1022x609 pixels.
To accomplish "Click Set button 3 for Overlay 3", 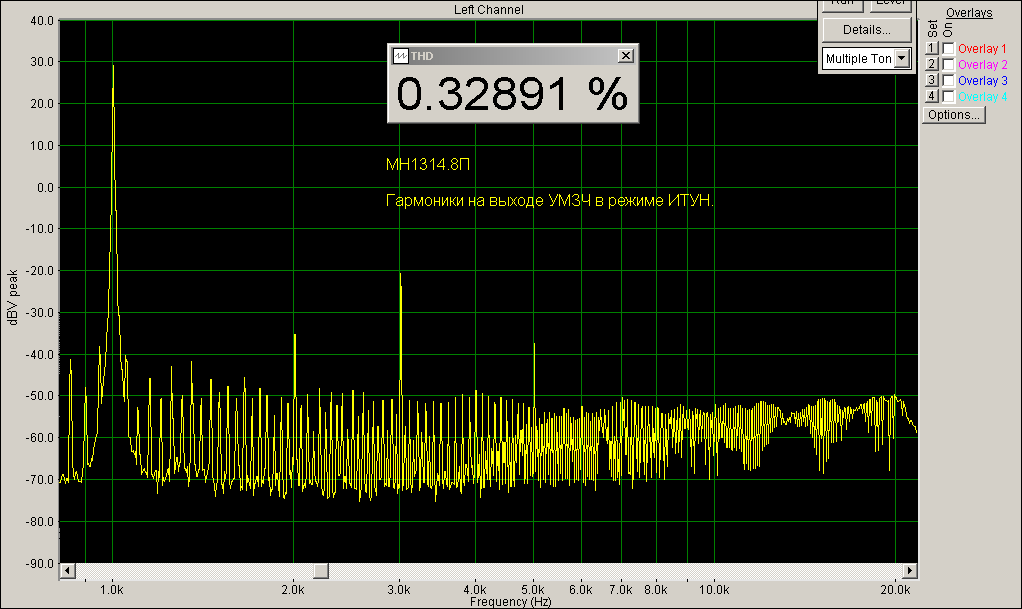I will click(x=931, y=80).
